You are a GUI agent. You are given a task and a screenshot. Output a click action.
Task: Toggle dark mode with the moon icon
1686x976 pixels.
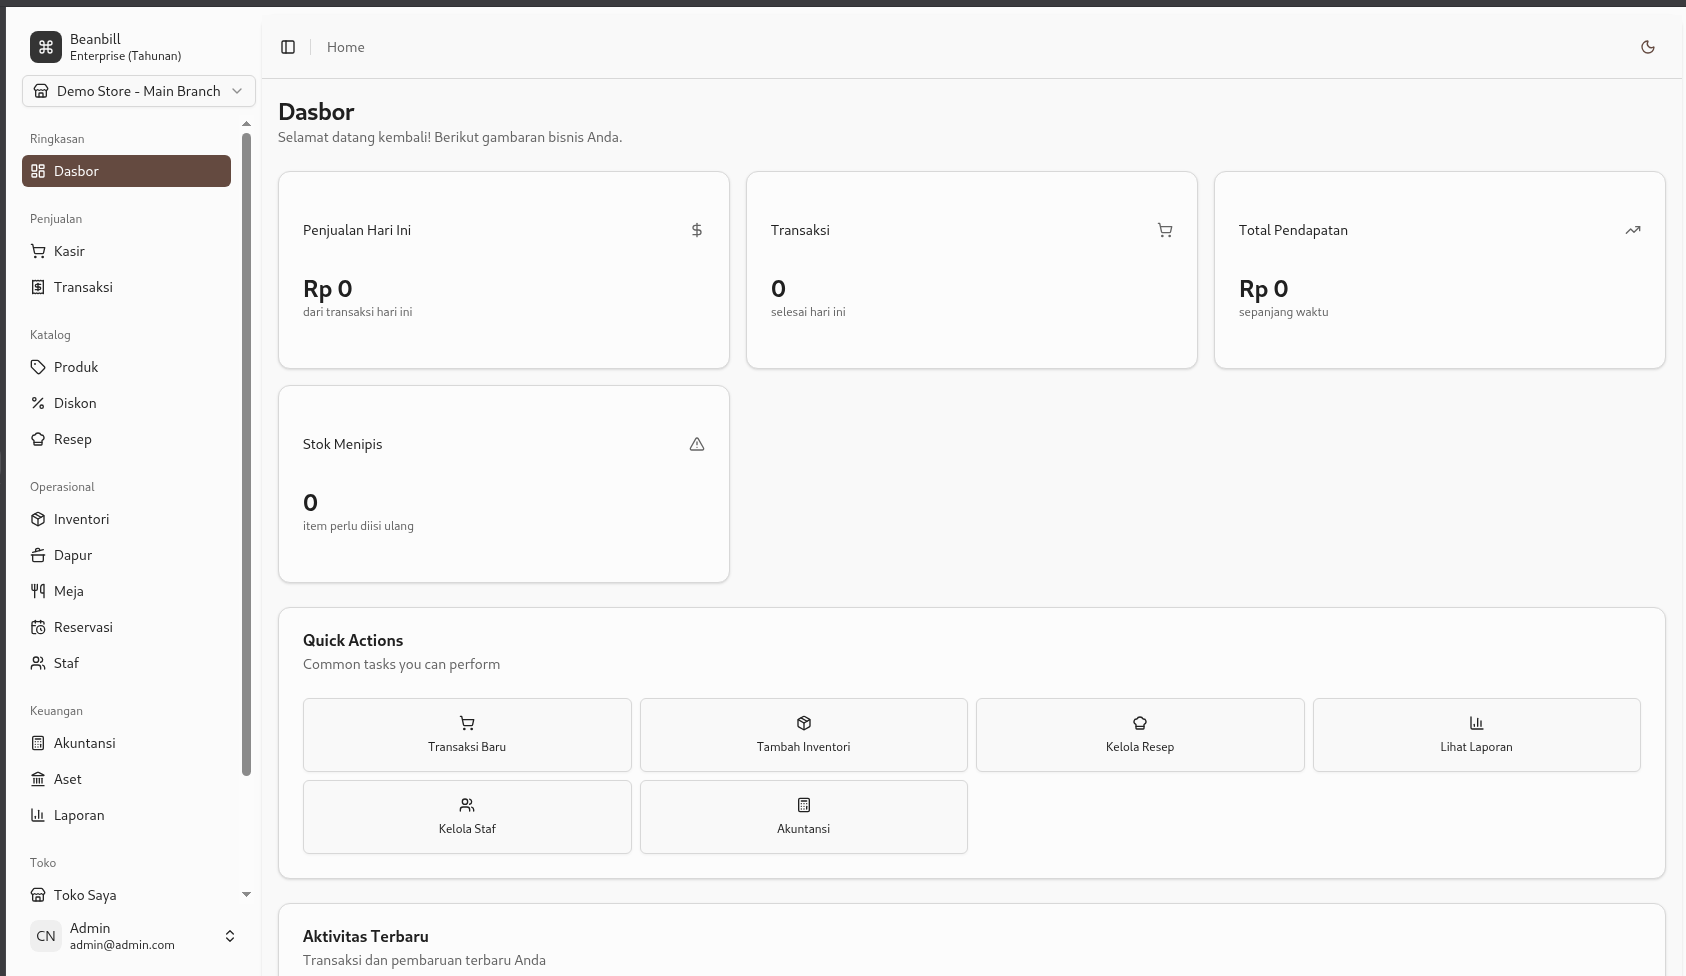(x=1647, y=47)
